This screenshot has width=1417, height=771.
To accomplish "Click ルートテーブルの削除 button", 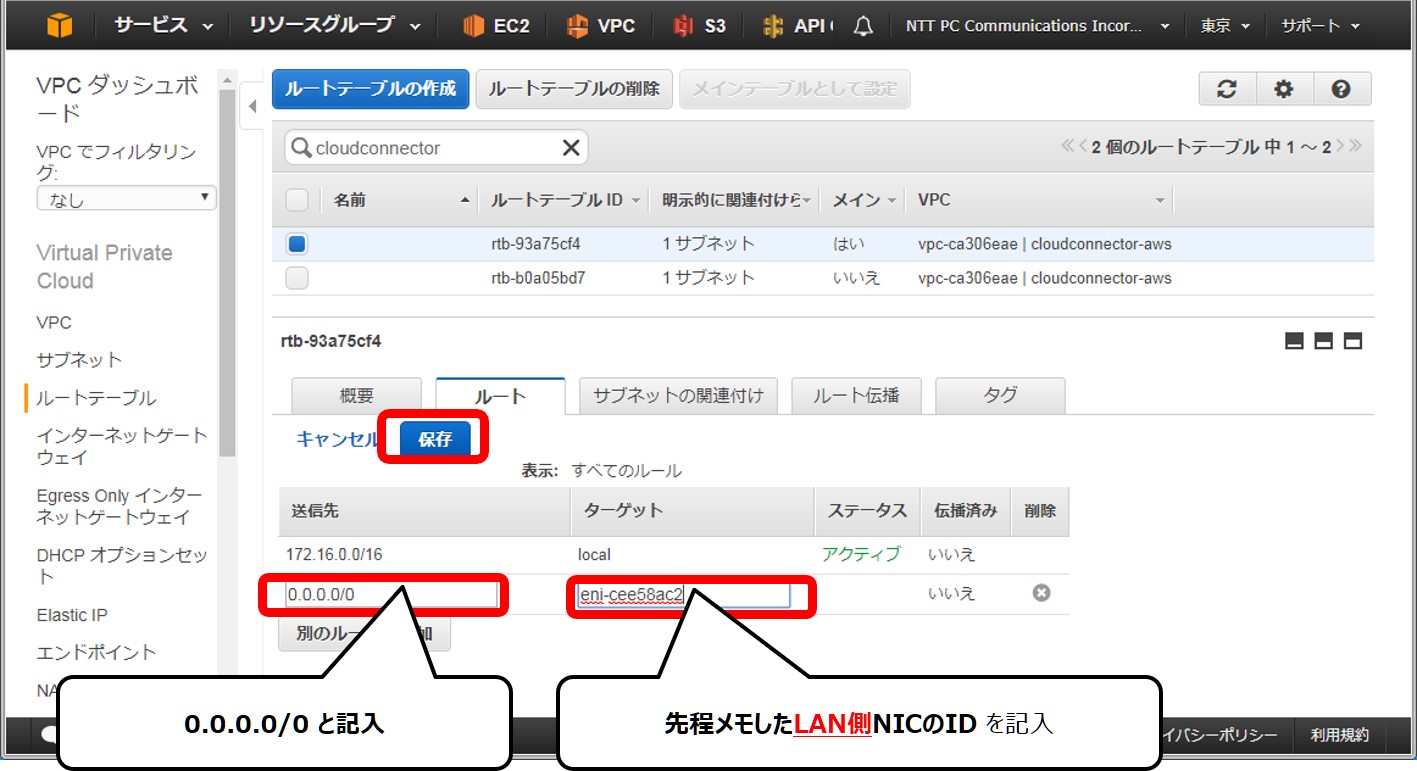I will [574, 89].
